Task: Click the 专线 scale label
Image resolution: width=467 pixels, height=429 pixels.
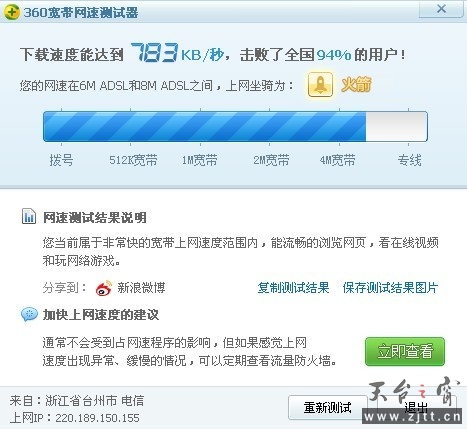Action: 409,160
